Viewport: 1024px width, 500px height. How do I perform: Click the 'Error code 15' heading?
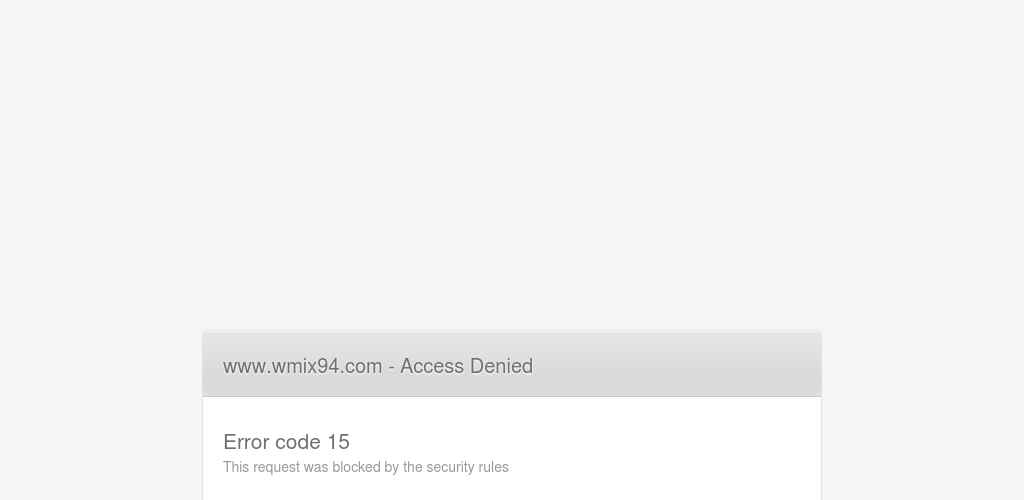[287, 442]
